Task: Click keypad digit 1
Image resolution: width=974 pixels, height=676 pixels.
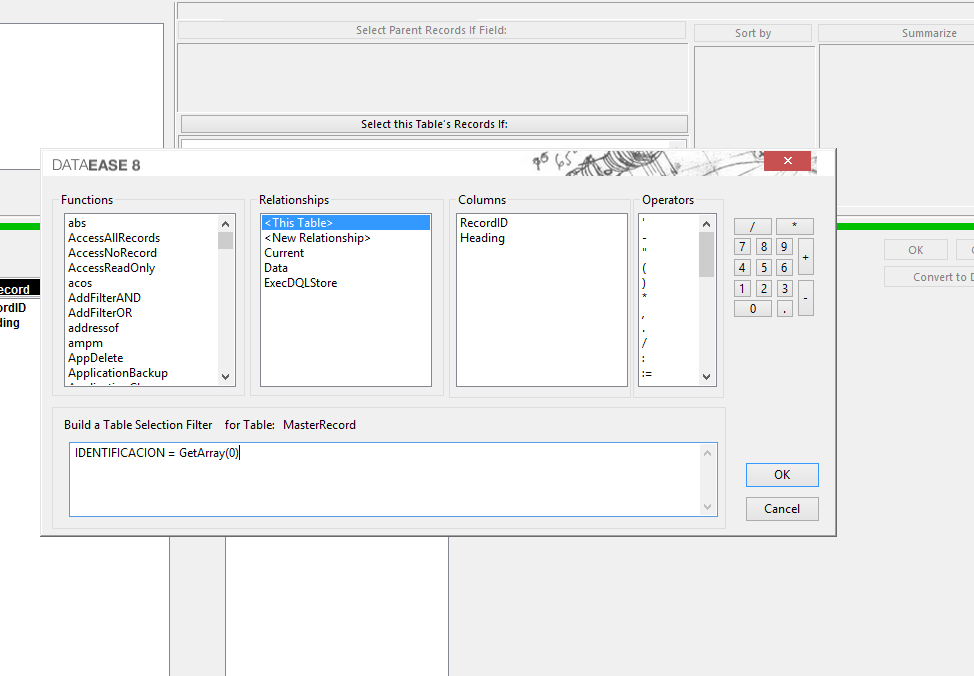Action: [742, 288]
